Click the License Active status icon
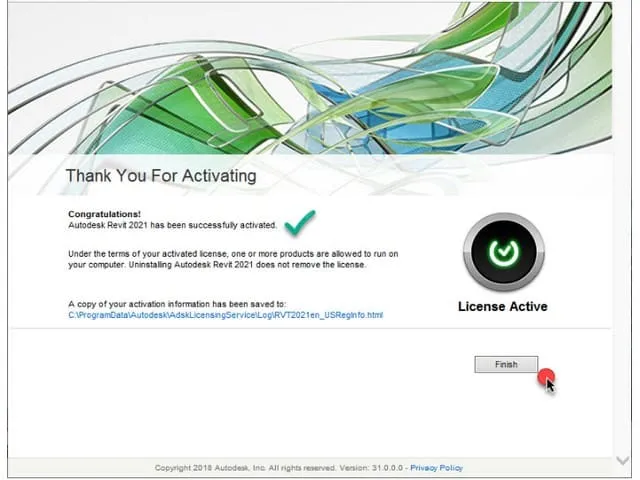The width and height of the screenshot is (640, 480). click(x=504, y=252)
